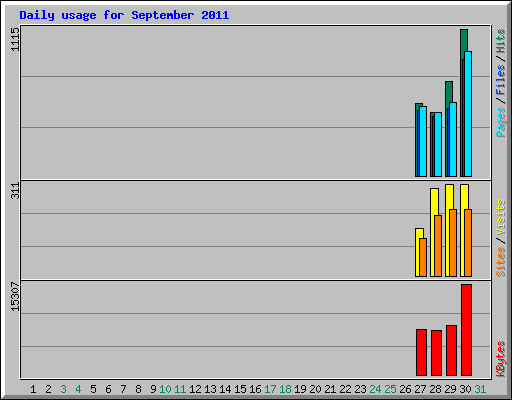Click the cyan Pages bar for day 29
Viewport: 512px width, 400px height.
[453, 139]
